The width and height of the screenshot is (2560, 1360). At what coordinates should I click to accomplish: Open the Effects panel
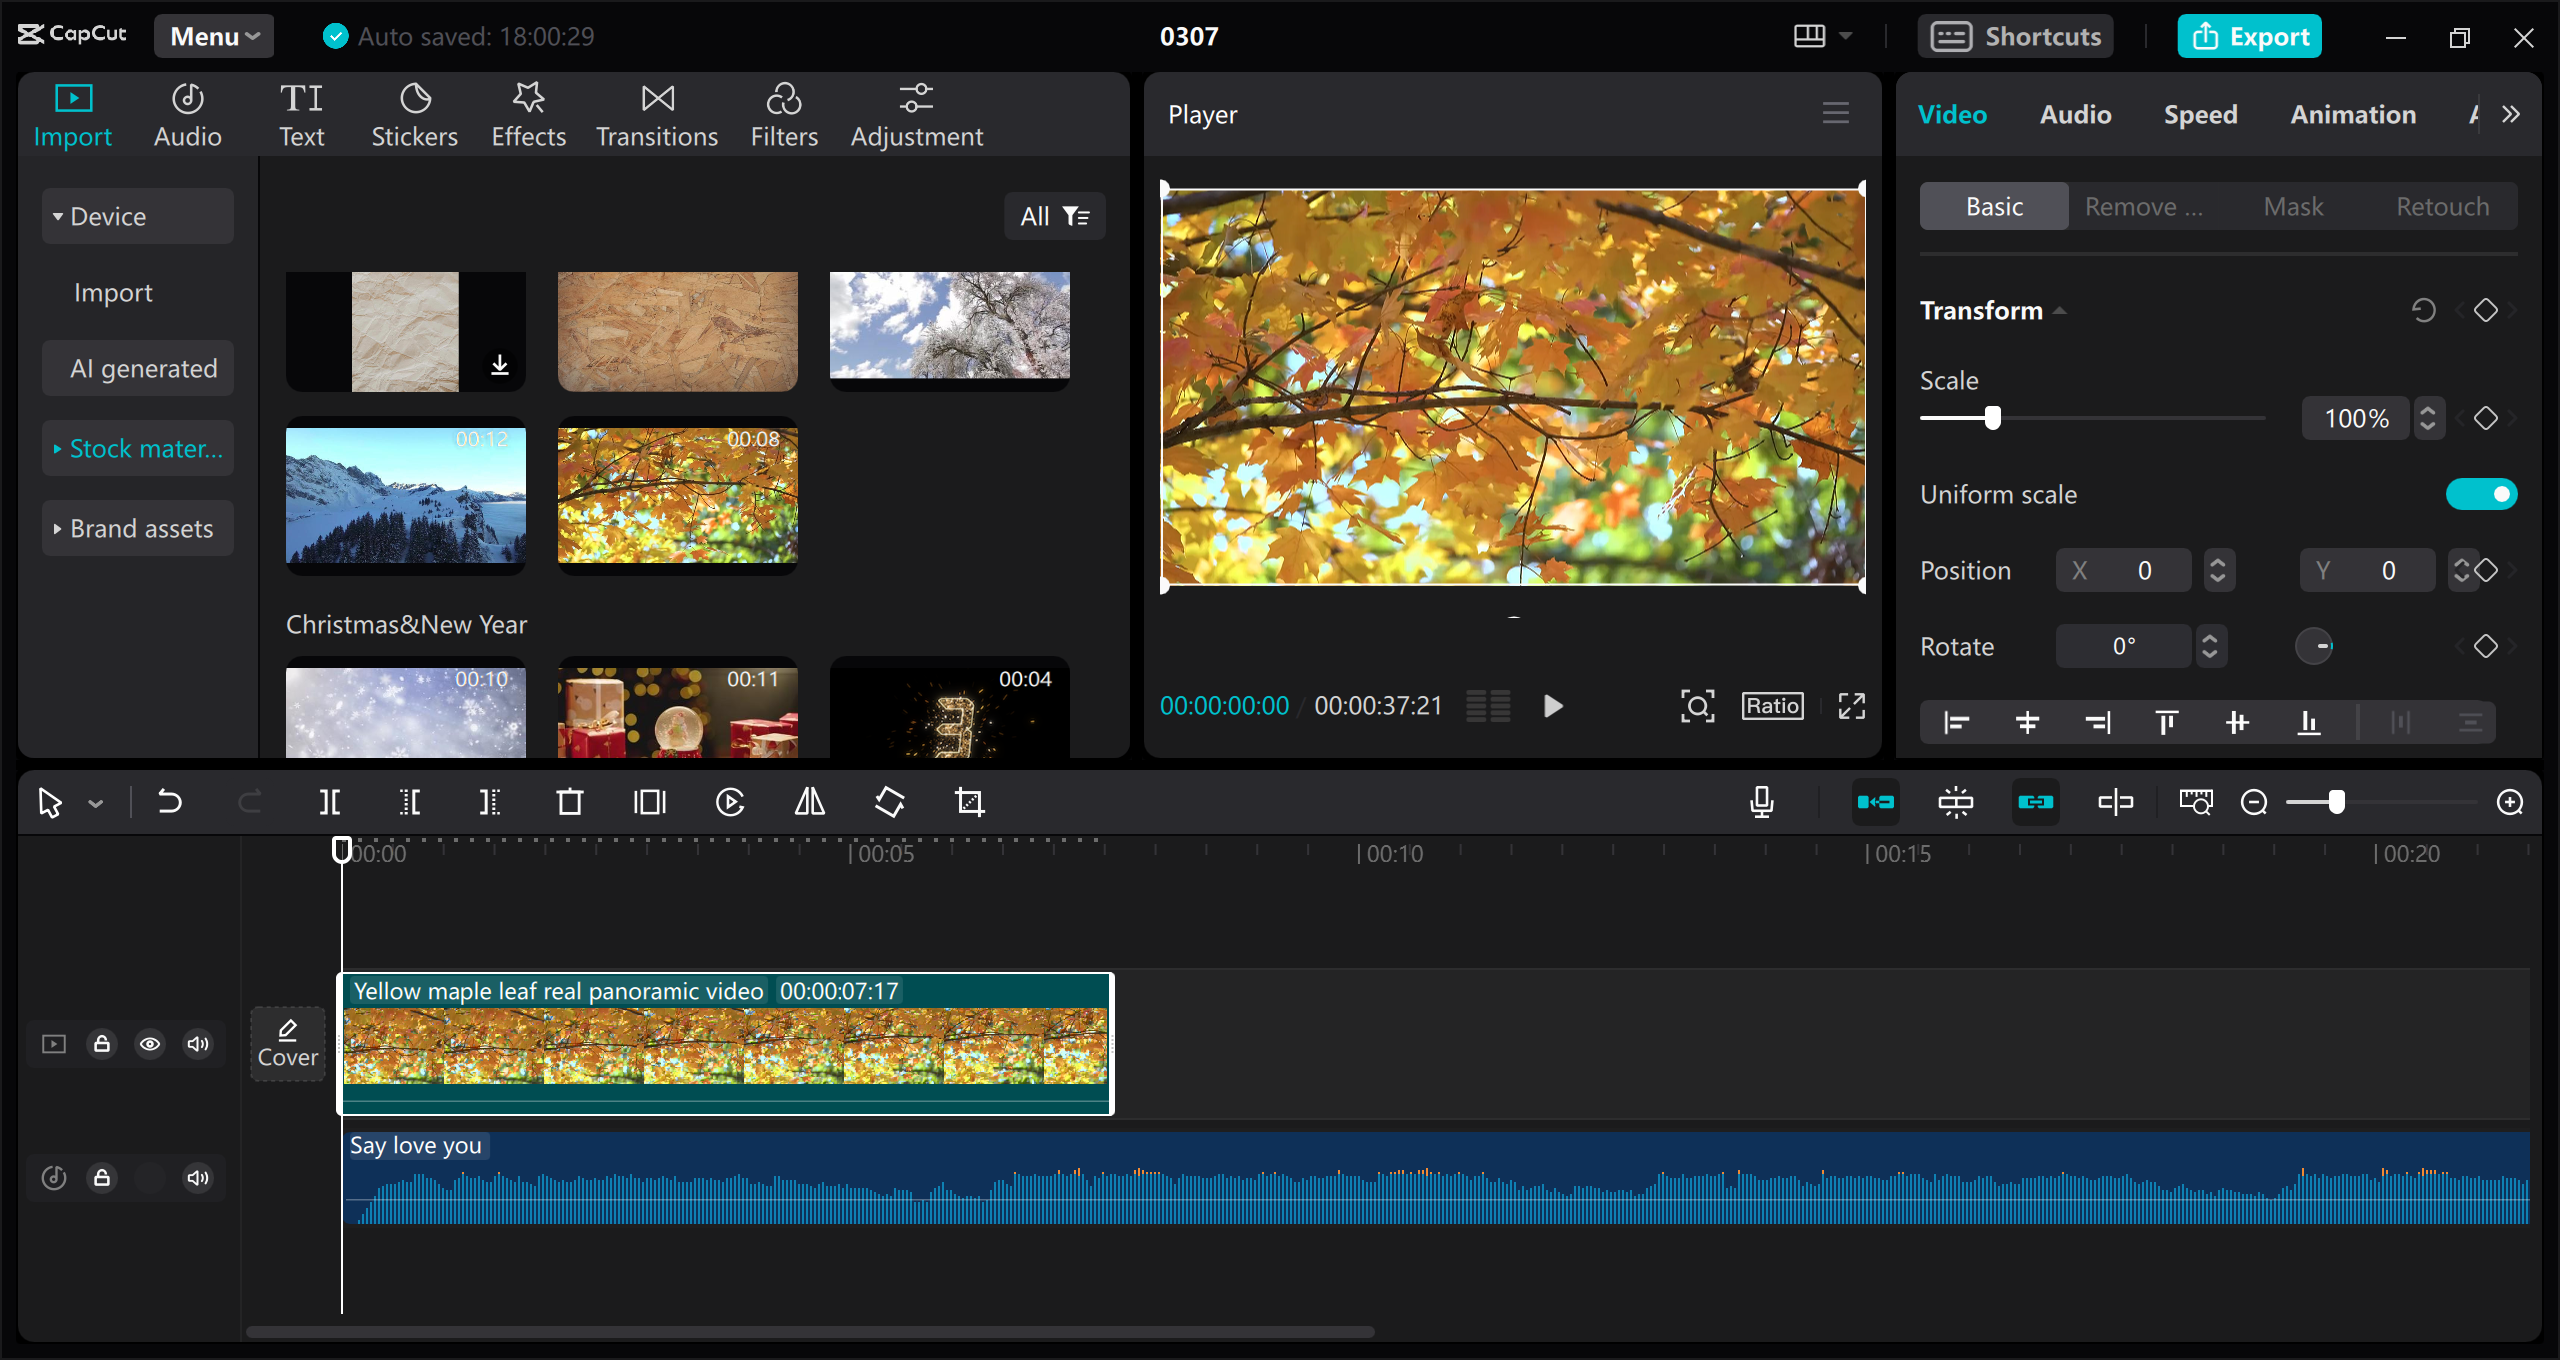pyautogui.click(x=528, y=113)
